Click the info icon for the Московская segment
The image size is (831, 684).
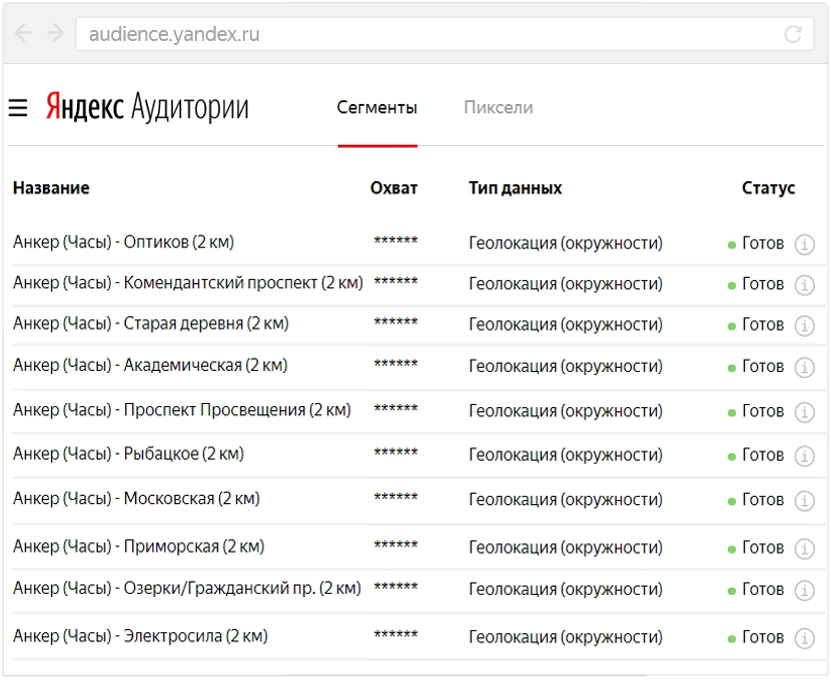coord(804,500)
